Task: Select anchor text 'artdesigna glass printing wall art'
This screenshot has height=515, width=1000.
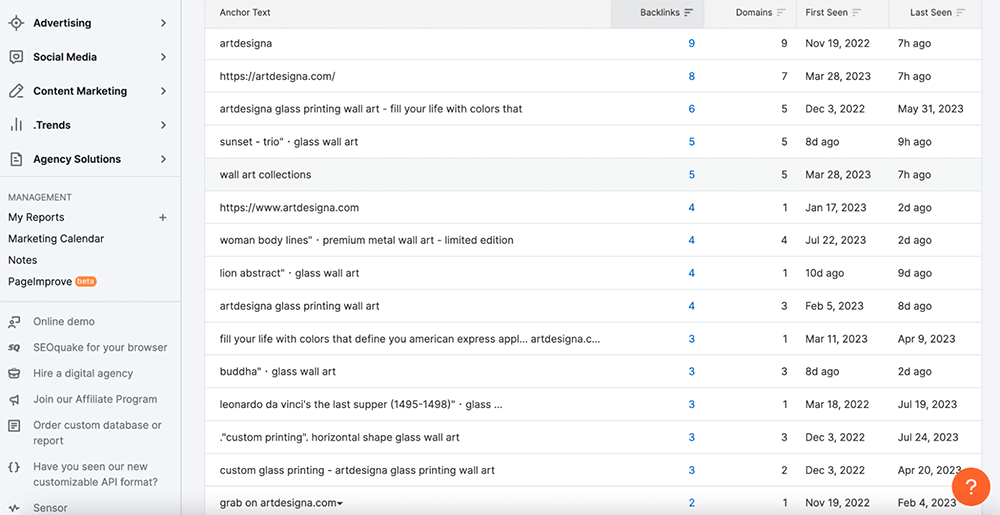Action: pyautogui.click(x=299, y=306)
